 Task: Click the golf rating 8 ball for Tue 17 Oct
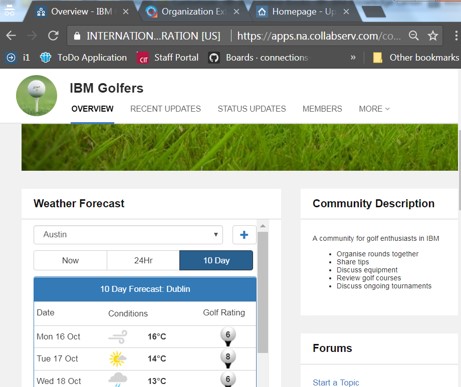pyautogui.click(x=228, y=359)
